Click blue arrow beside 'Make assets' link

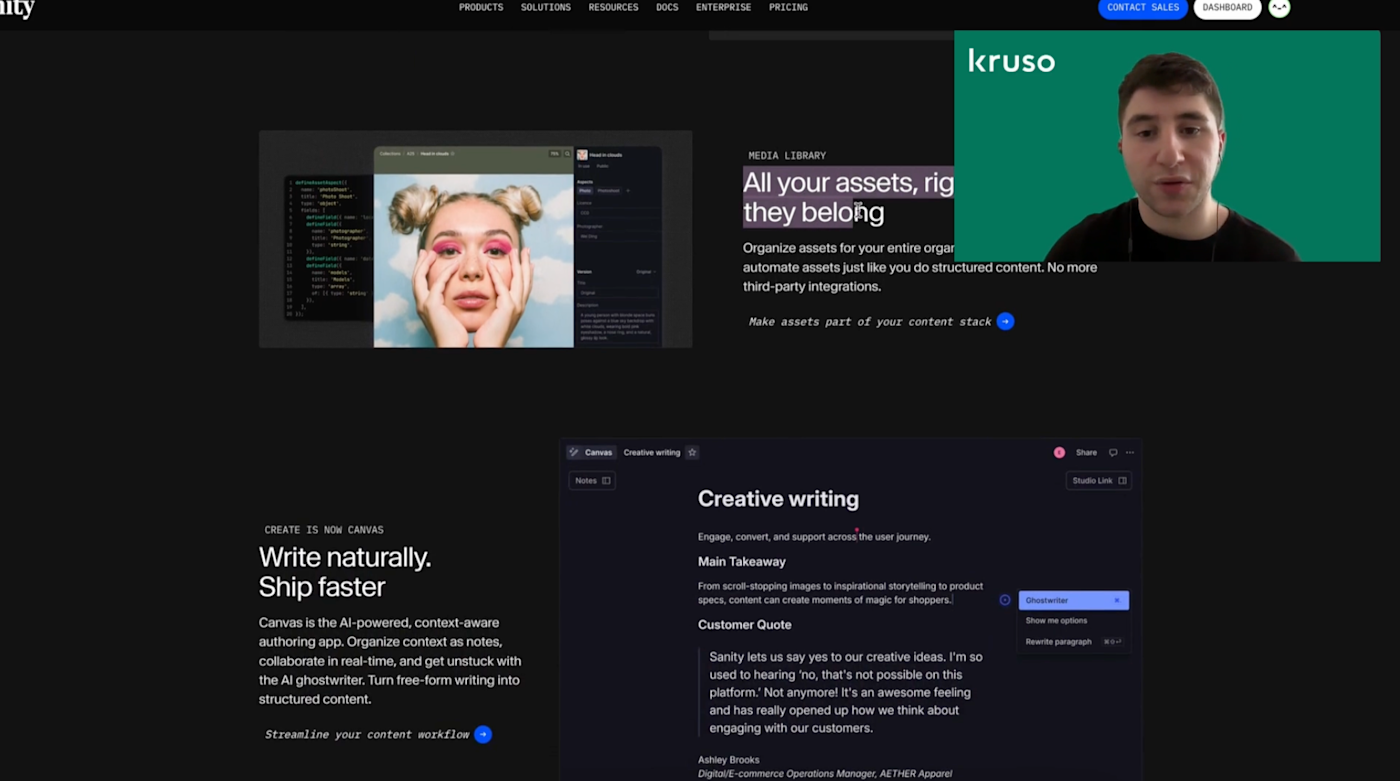click(1005, 321)
